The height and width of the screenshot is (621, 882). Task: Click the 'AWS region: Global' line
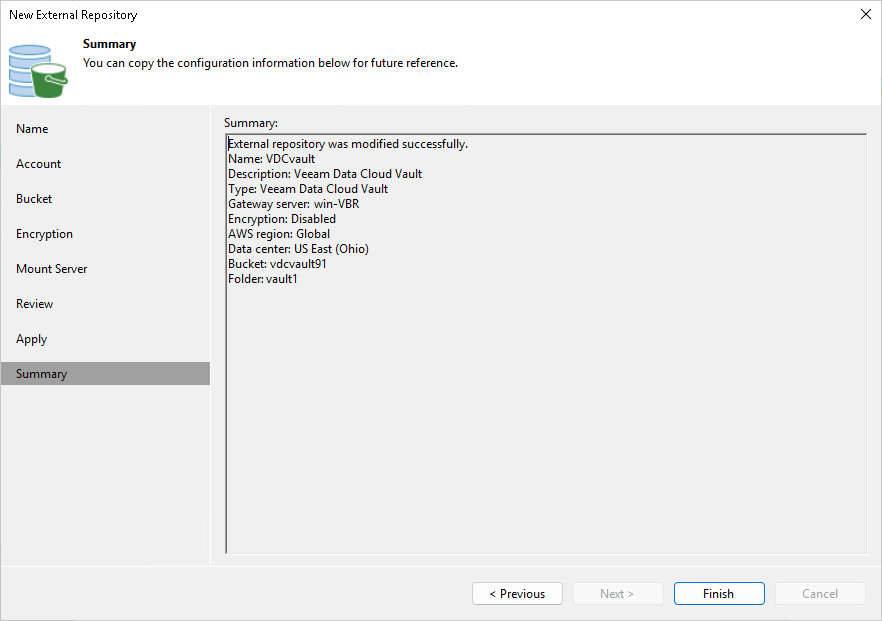pos(279,234)
